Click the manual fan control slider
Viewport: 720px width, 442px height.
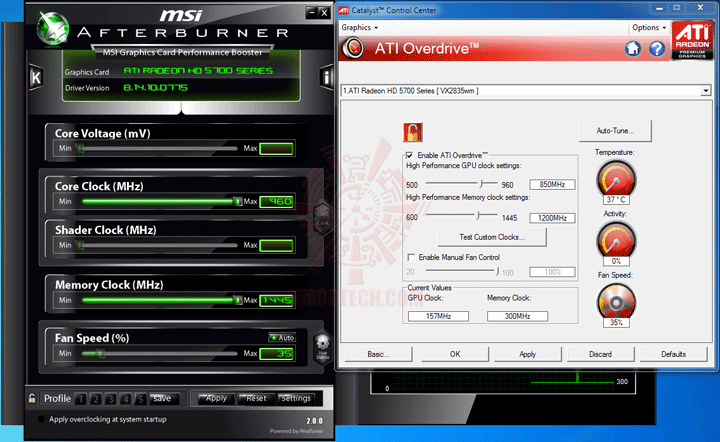(462, 271)
